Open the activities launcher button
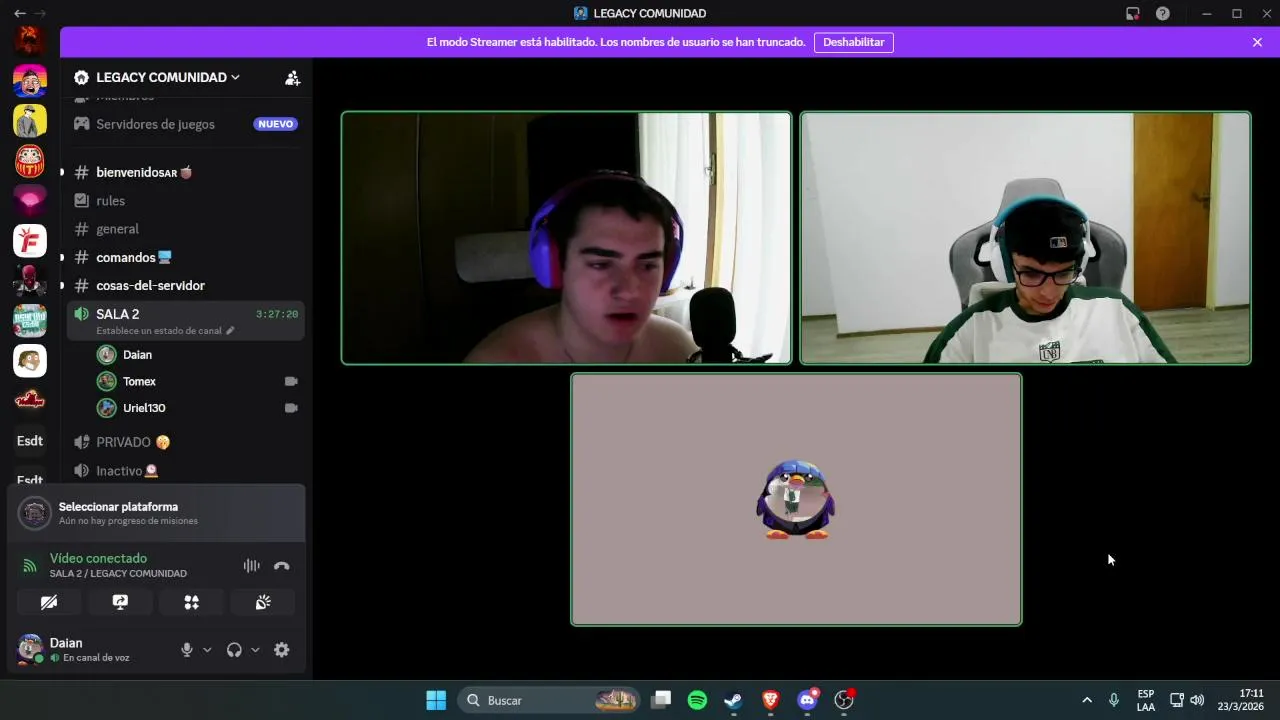The image size is (1280, 720). coord(192,602)
